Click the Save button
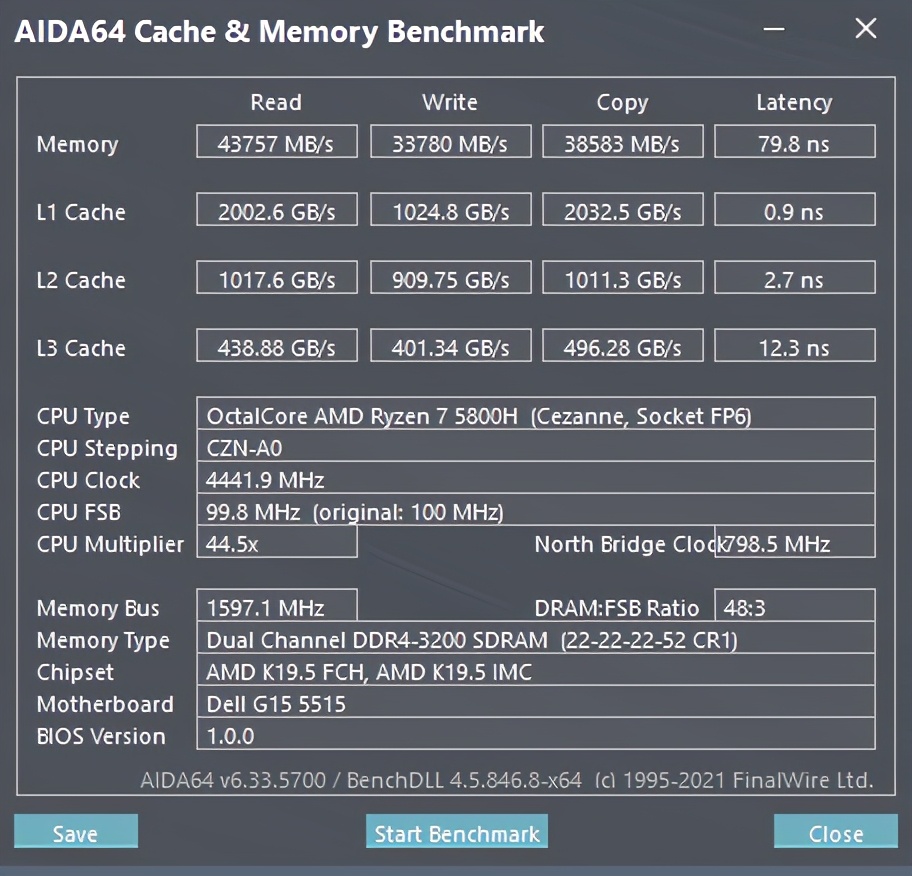The height and width of the screenshot is (876, 912). tap(76, 832)
